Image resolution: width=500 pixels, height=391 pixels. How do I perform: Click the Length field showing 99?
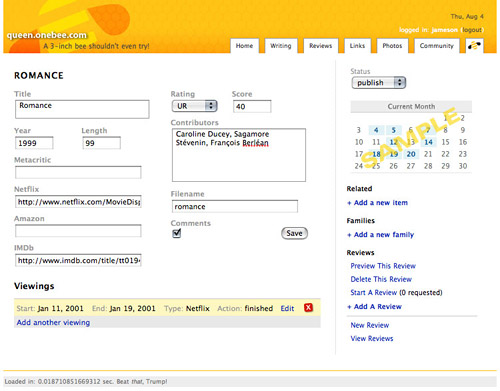click(x=101, y=143)
